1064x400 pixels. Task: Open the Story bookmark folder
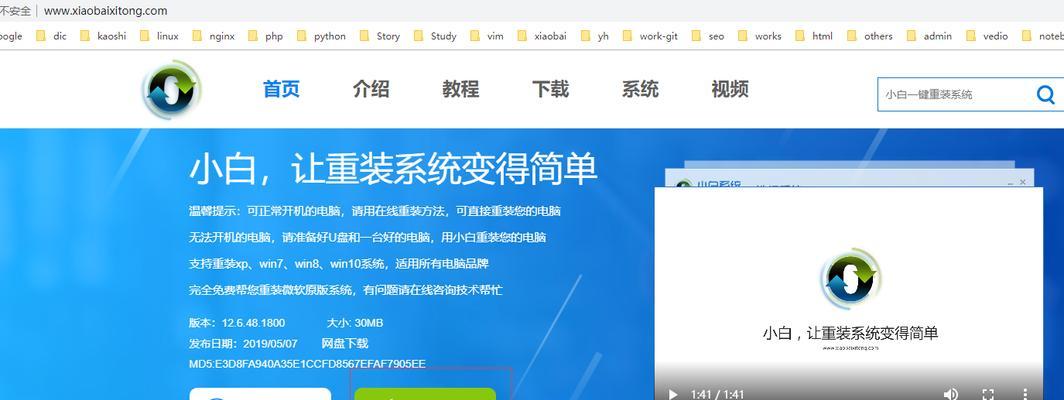pos(380,36)
